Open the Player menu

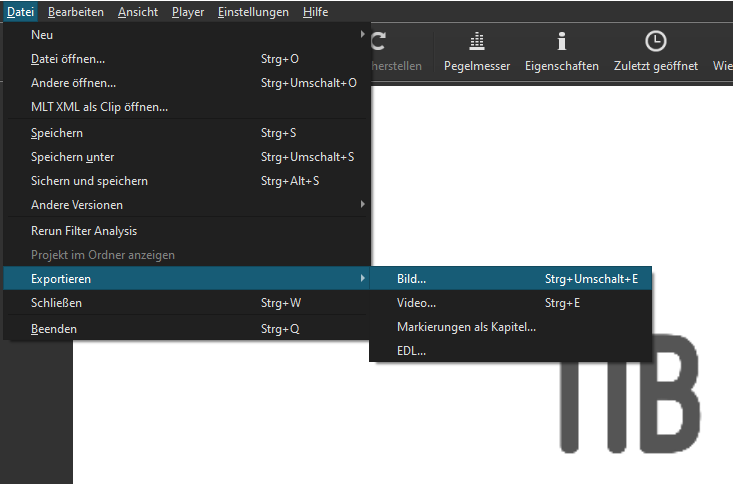tap(188, 12)
